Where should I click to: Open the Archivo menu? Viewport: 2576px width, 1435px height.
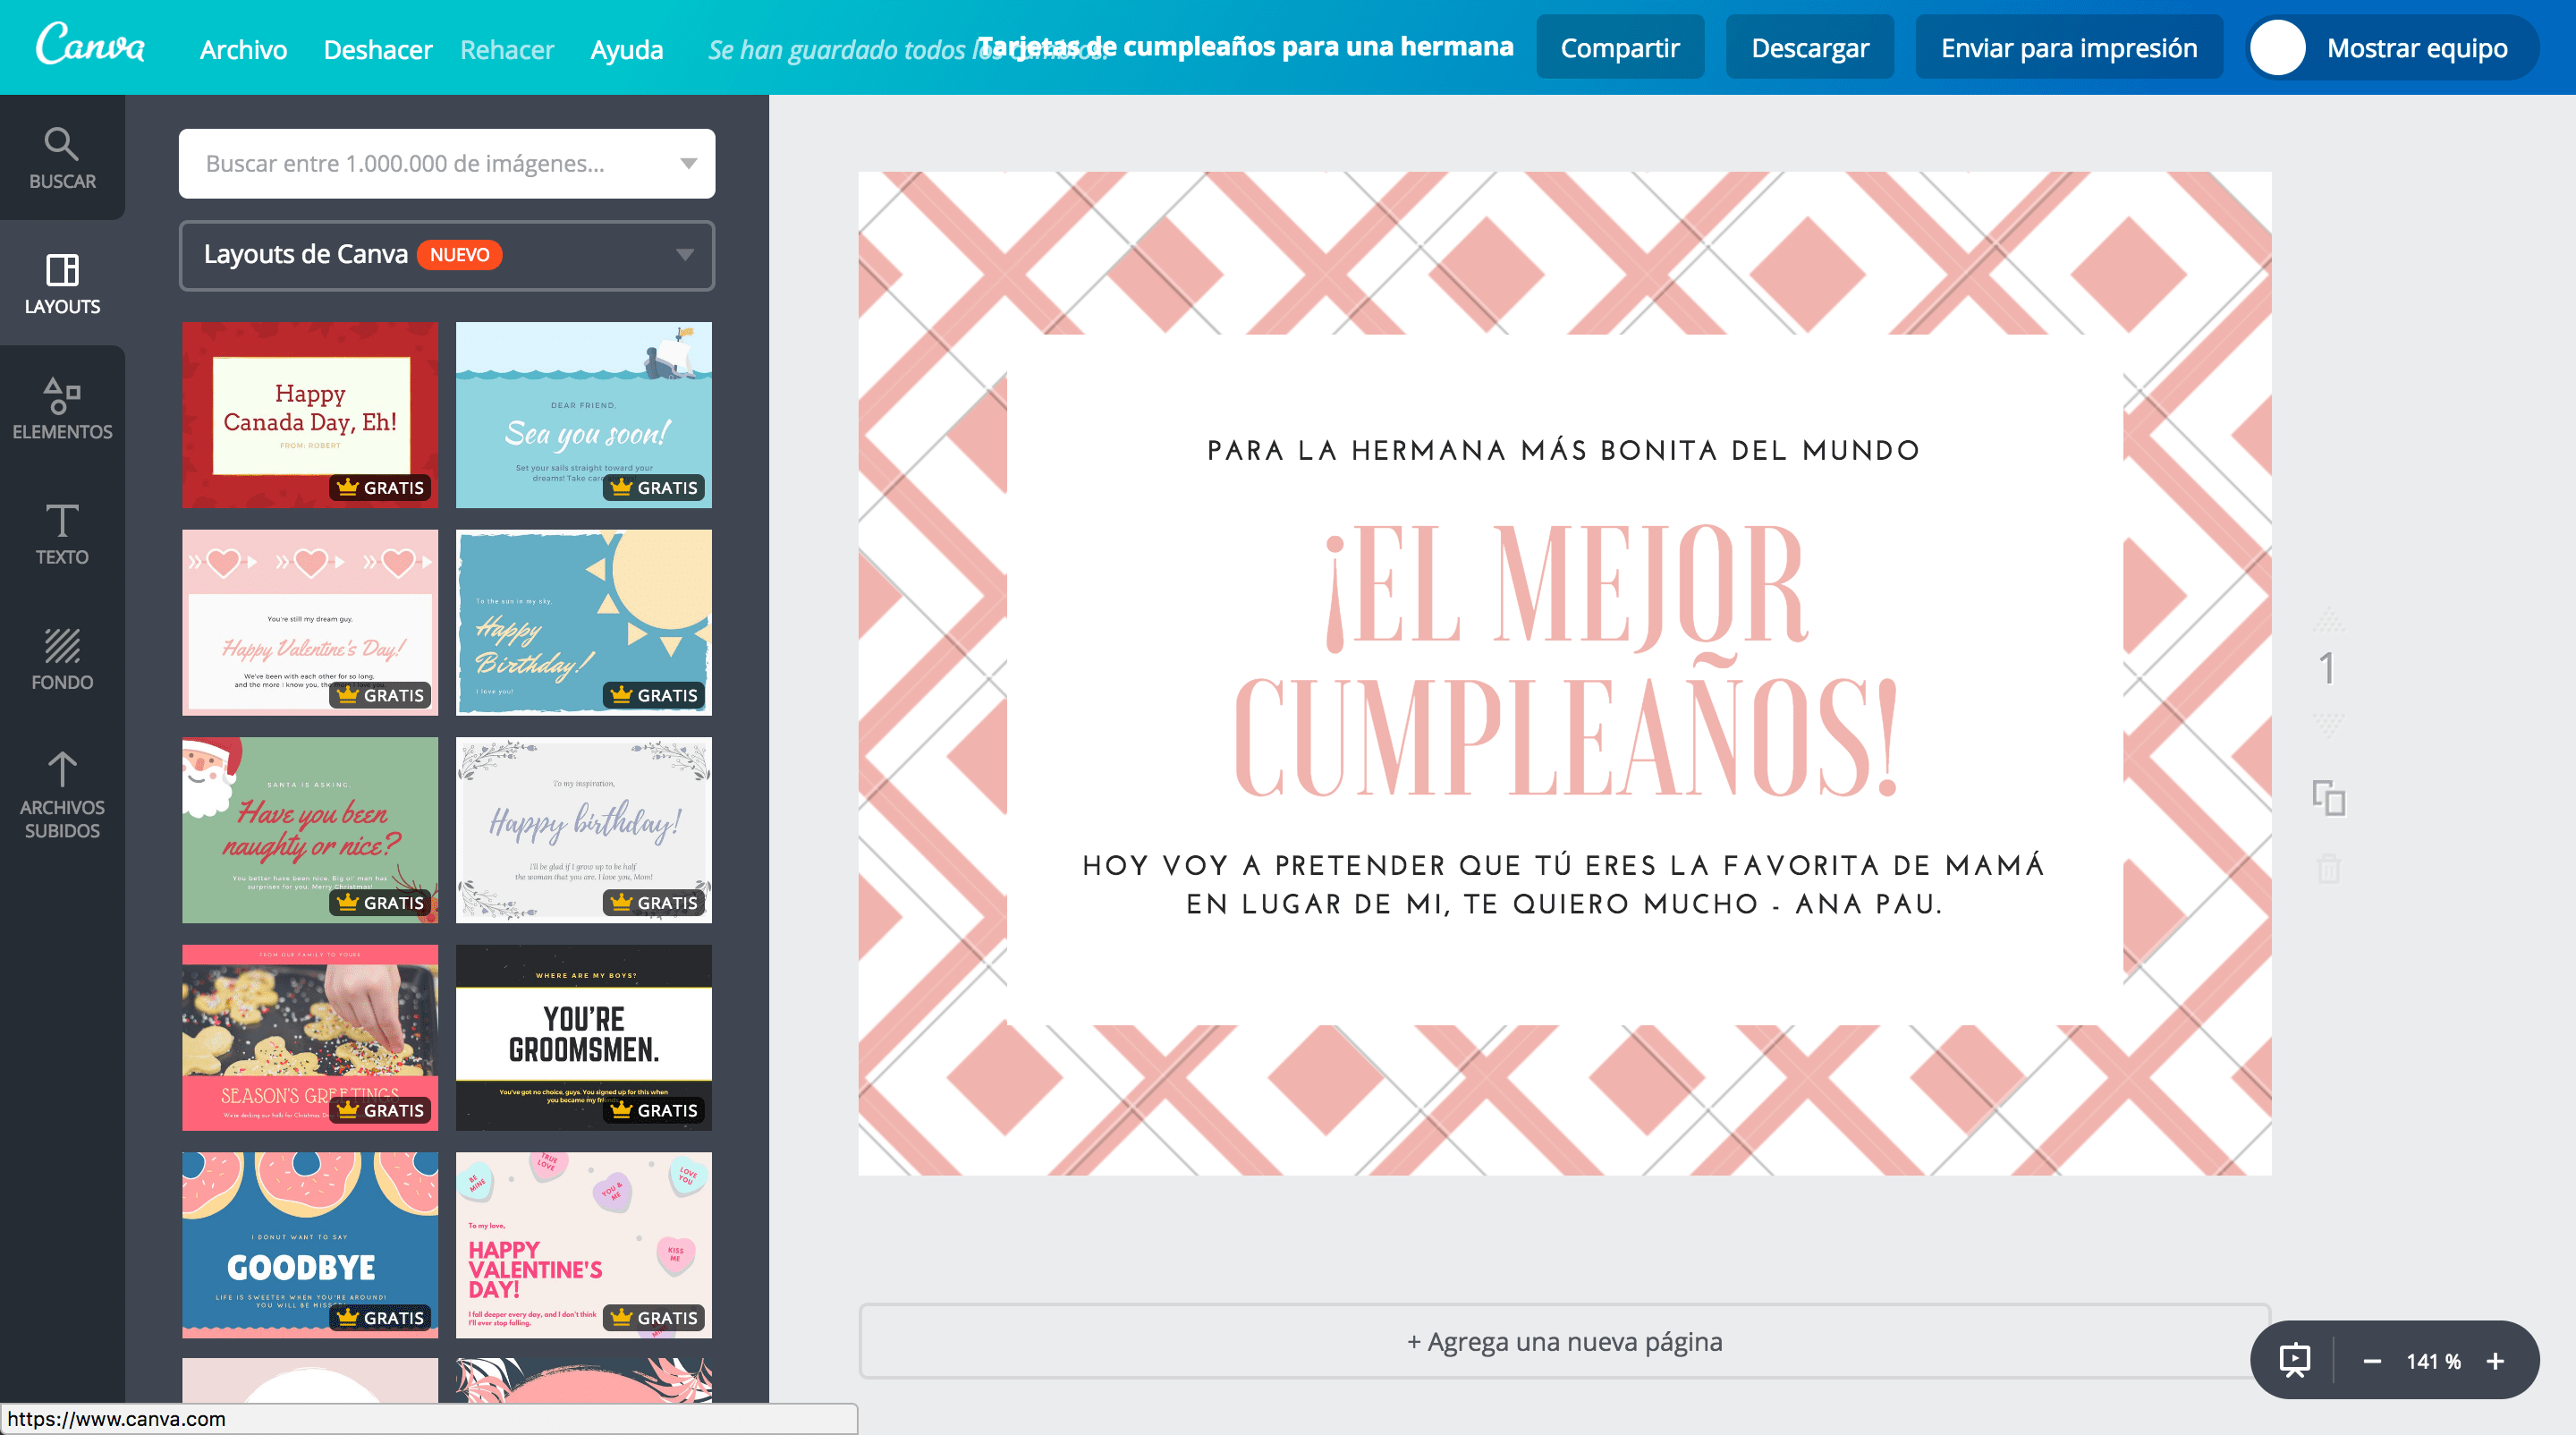[243, 49]
